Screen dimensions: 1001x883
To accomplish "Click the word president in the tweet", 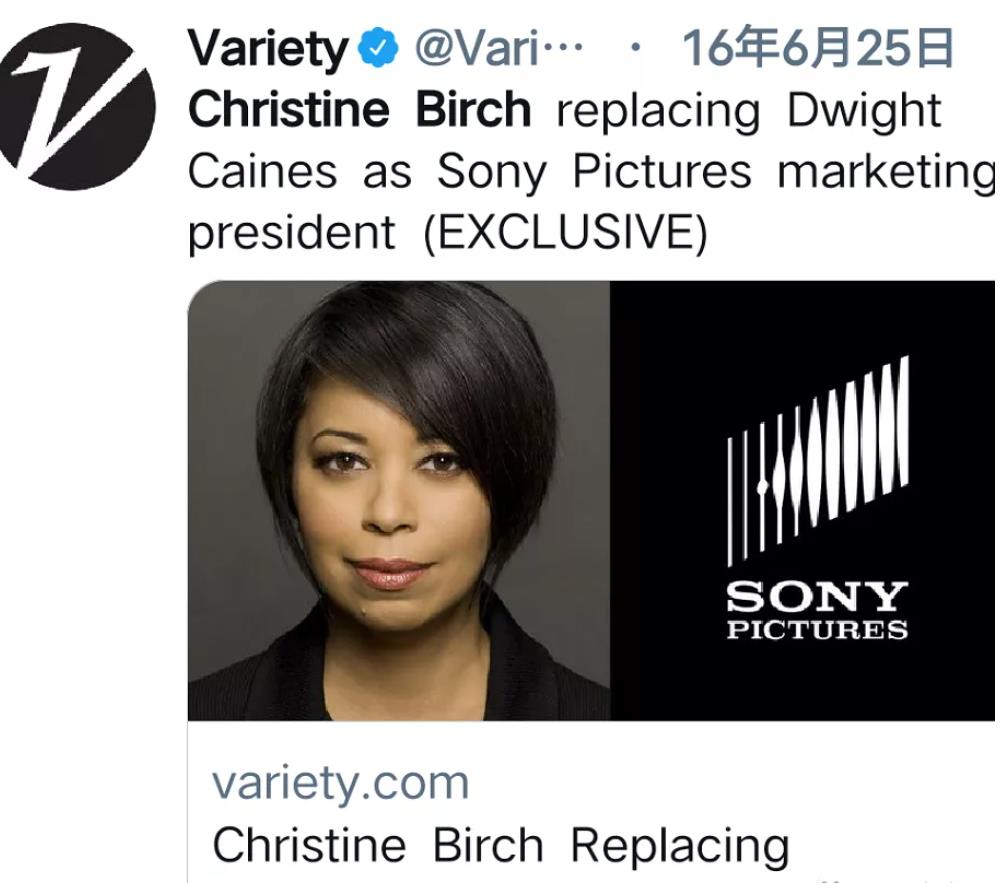I will point(292,234).
